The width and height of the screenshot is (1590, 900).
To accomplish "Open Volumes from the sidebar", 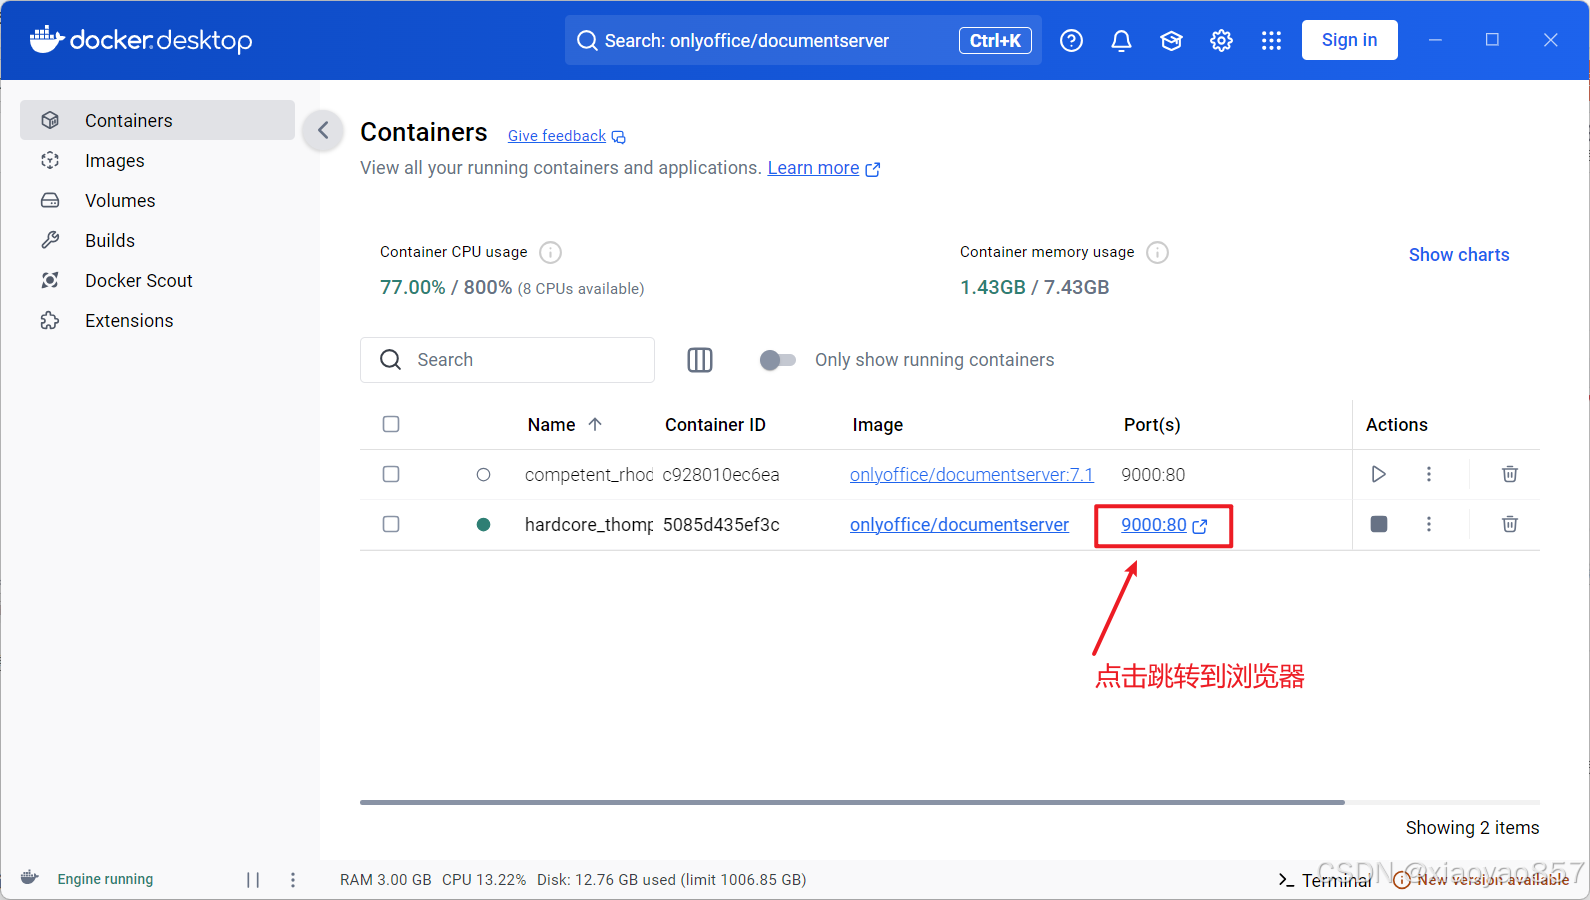I will pos(120,201).
